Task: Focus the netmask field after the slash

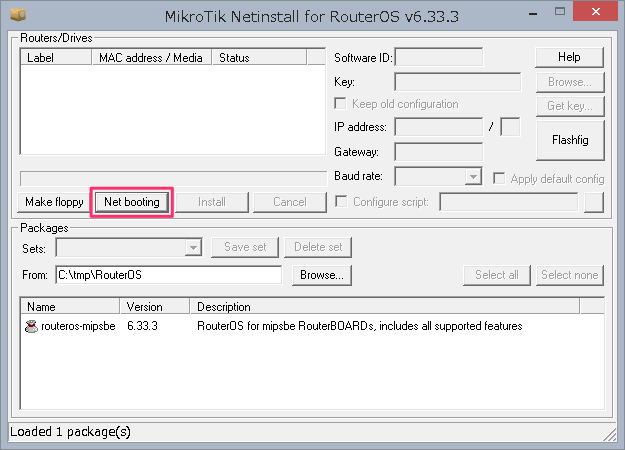Action: (x=510, y=127)
